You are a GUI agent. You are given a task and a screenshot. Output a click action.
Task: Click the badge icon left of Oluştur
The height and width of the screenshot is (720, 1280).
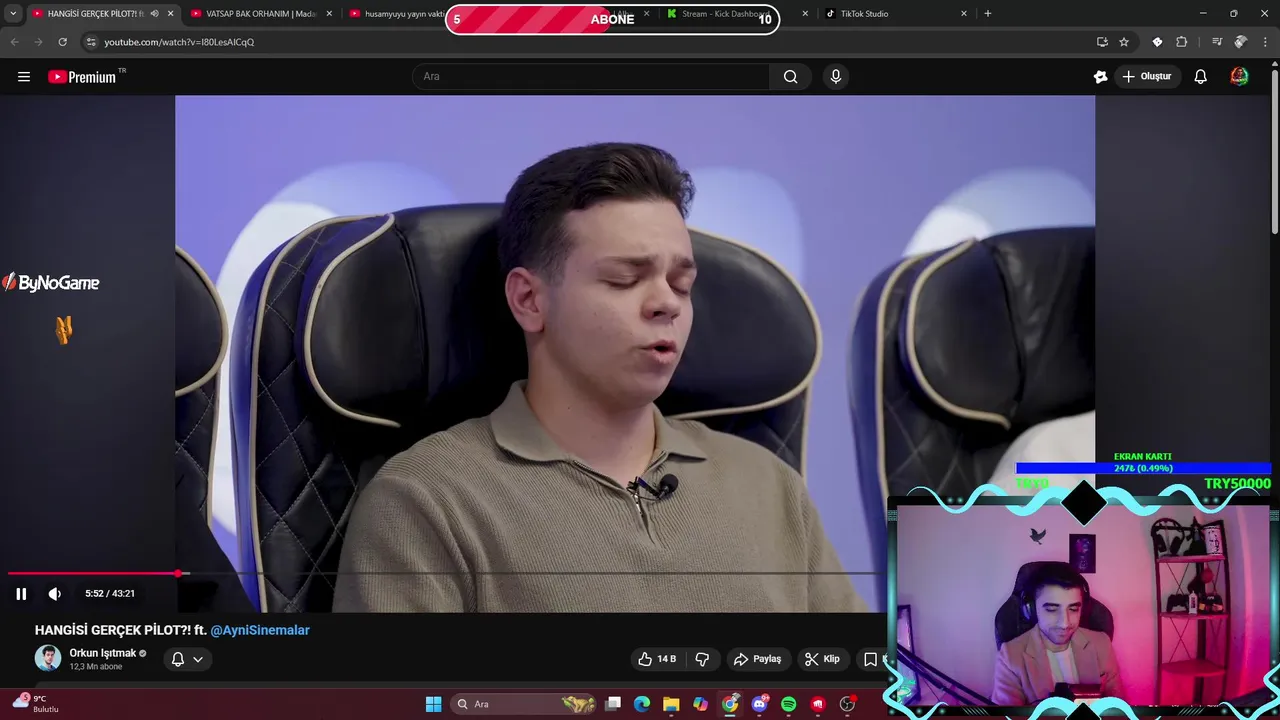click(x=1100, y=77)
